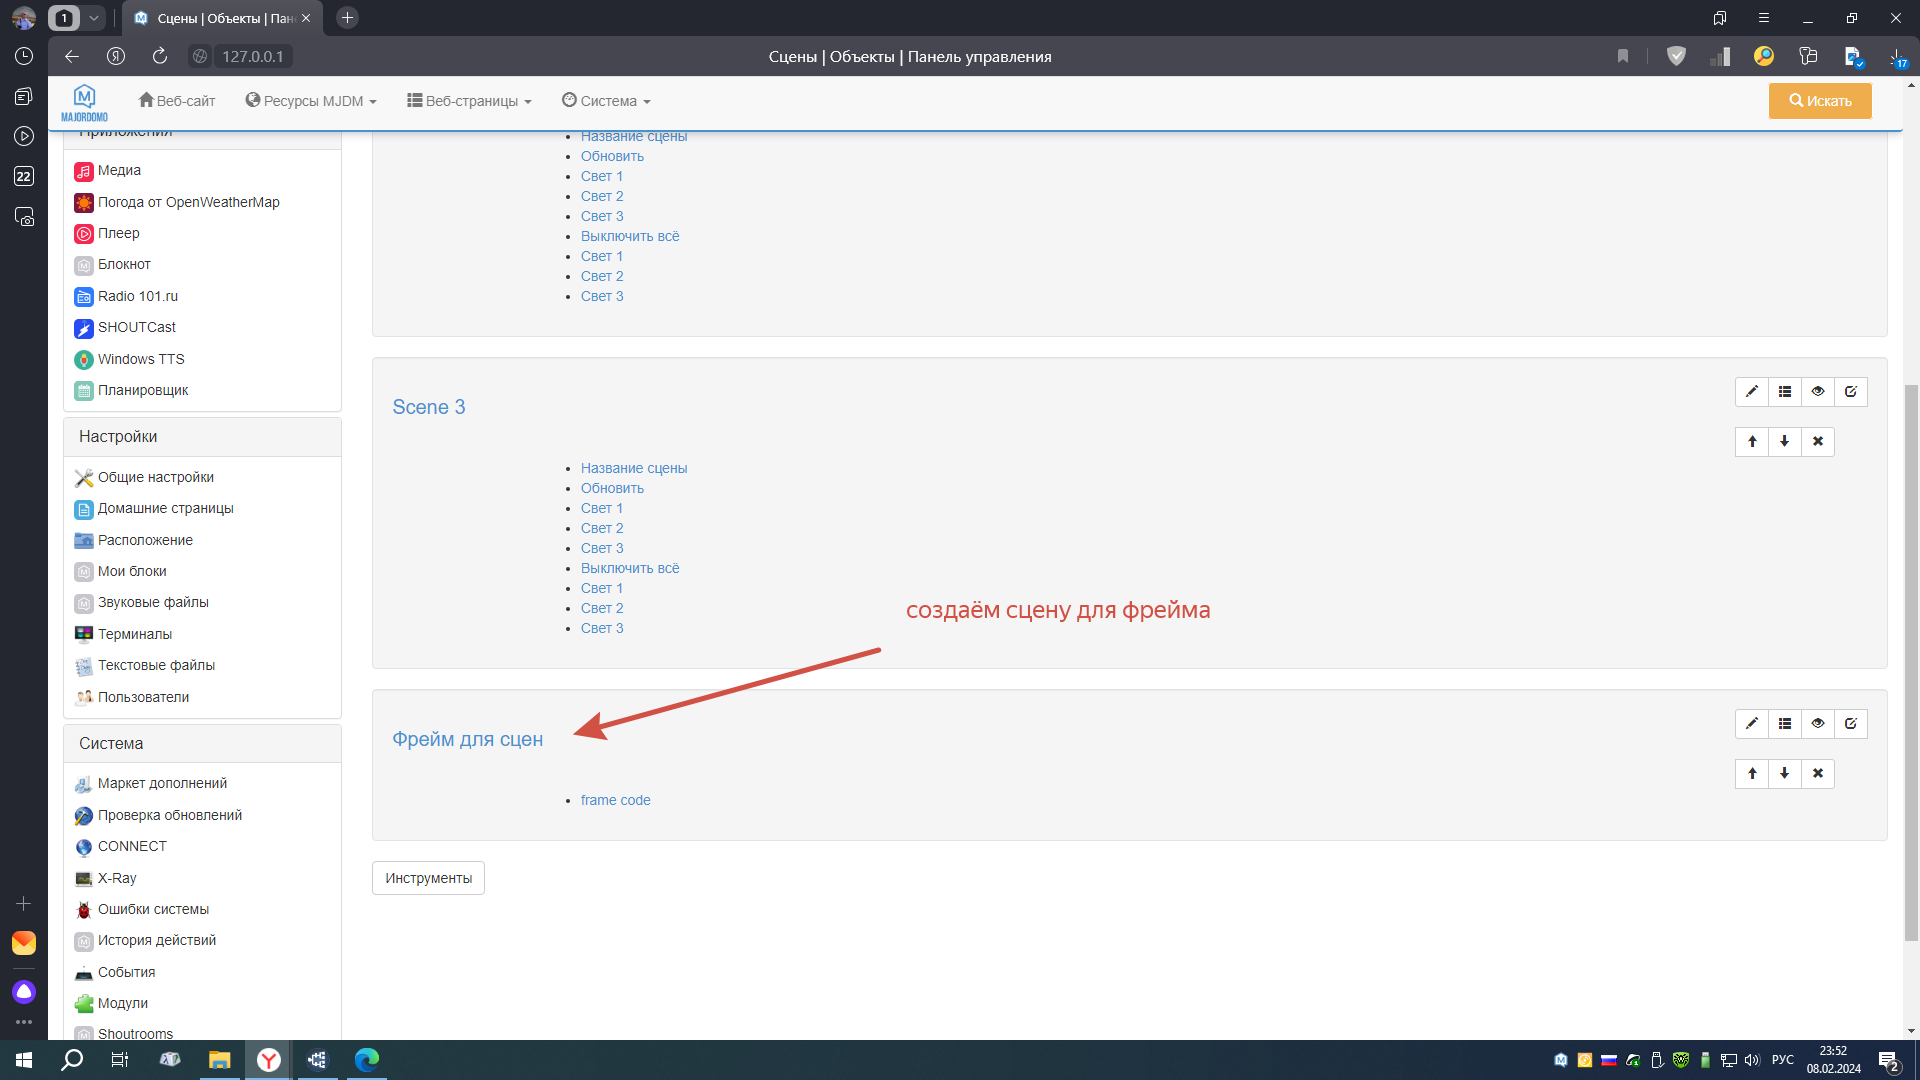1920x1080 pixels.
Task: Click pencil edit icon for Scene 3
Action: point(1751,392)
